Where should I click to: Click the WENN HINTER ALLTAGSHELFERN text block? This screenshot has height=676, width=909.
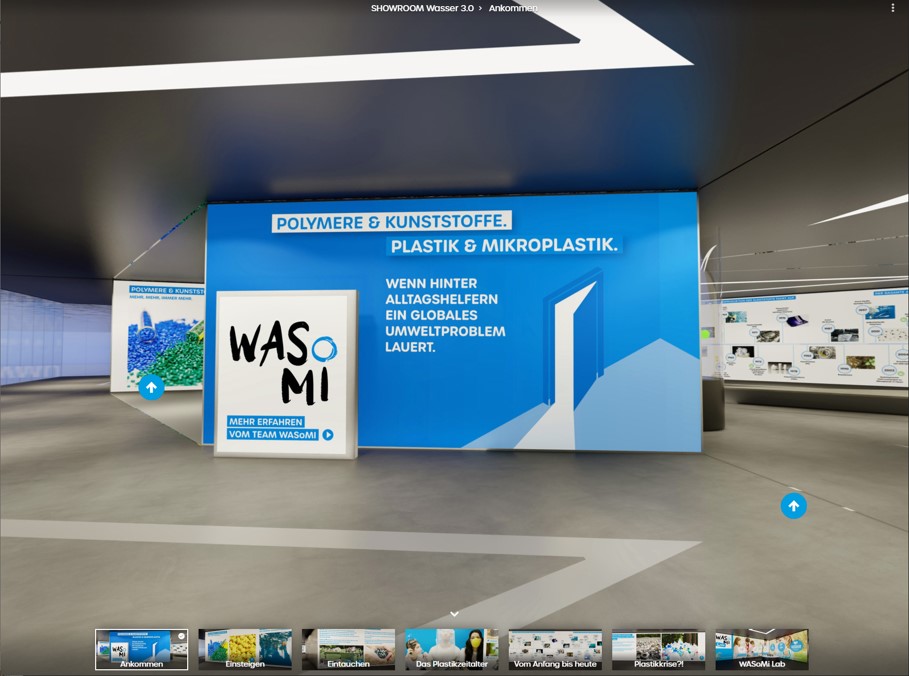coord(445,315)
